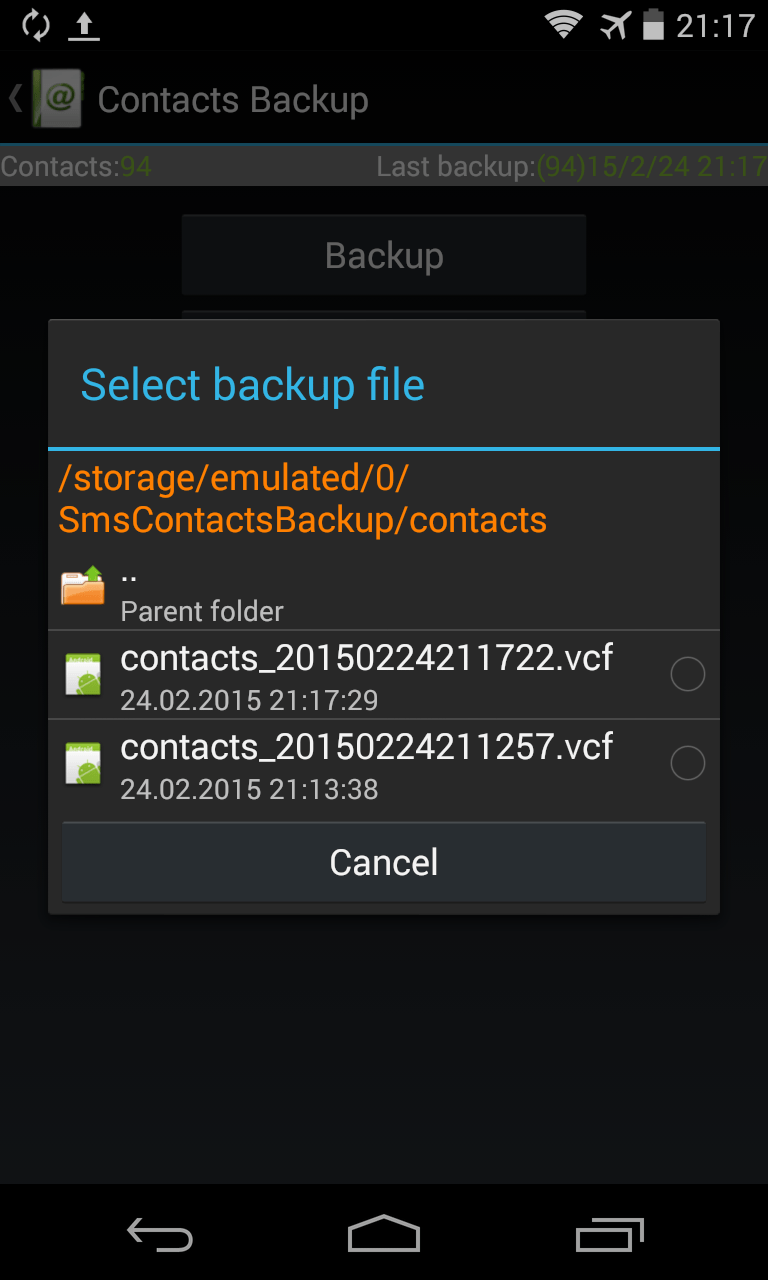The height and width of the screenshot is (1280, 768).
Task: Tap the Contacts Backup title text
Action: [233, 100]
